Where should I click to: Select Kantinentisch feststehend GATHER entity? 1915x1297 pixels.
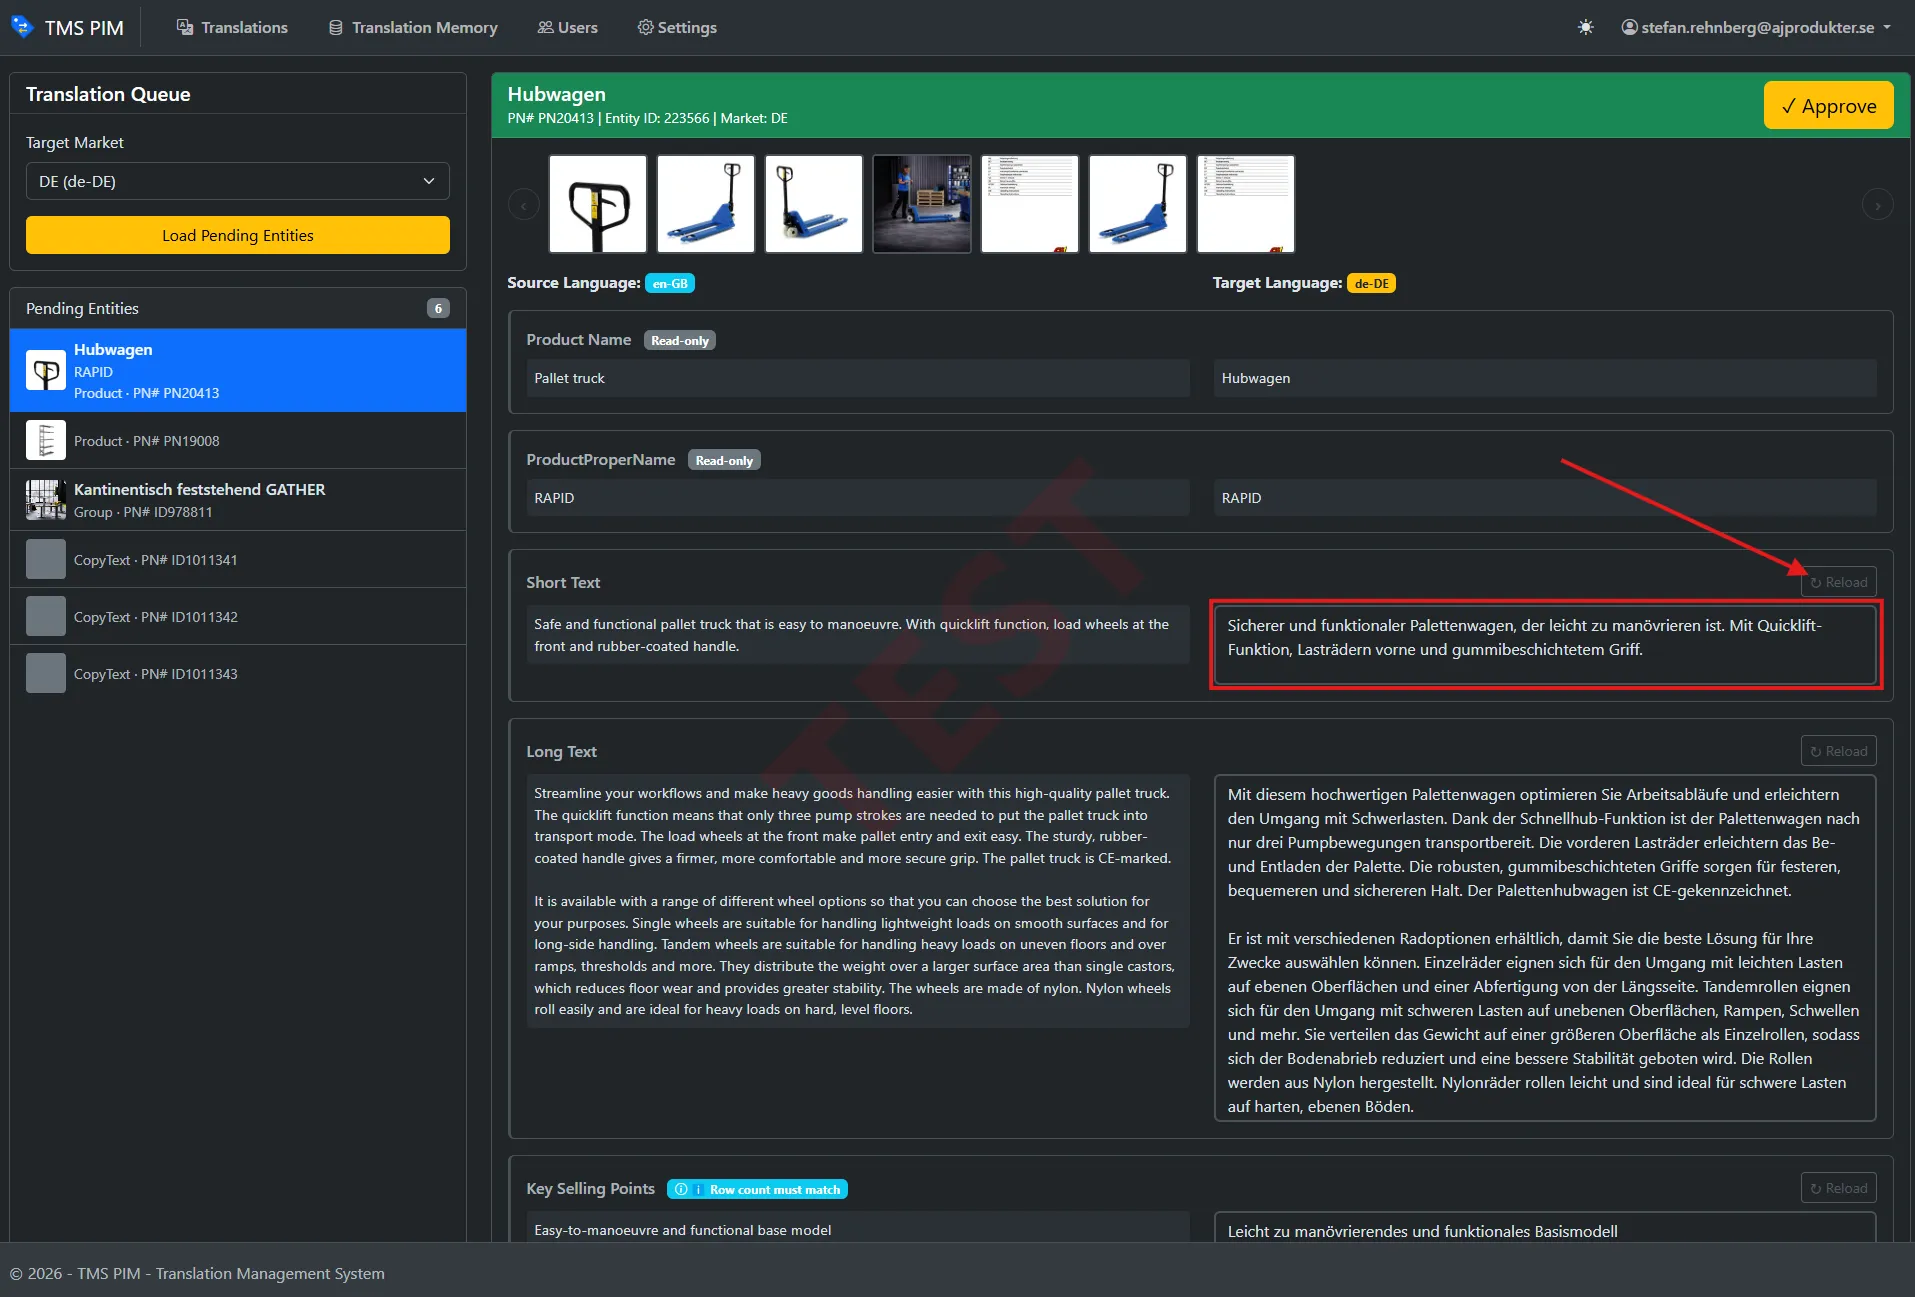238,499
